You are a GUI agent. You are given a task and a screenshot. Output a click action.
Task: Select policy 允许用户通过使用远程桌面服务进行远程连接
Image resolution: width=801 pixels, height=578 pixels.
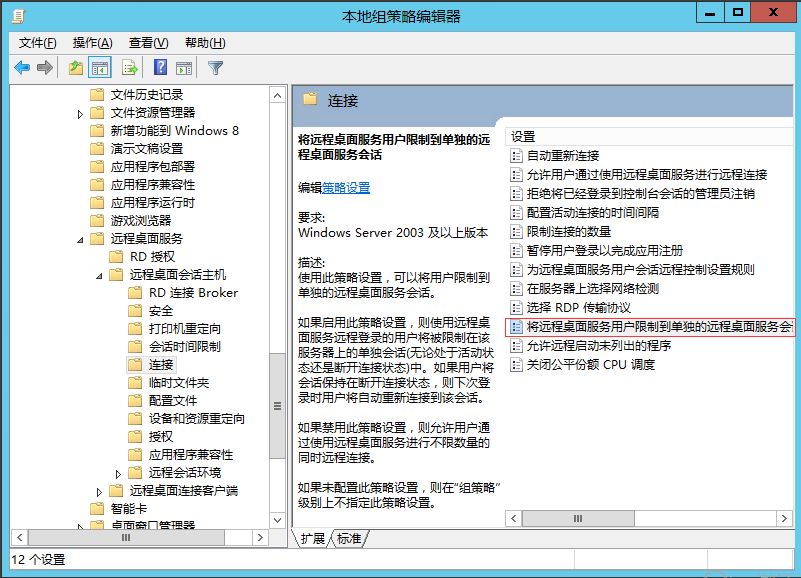(647, 175)
